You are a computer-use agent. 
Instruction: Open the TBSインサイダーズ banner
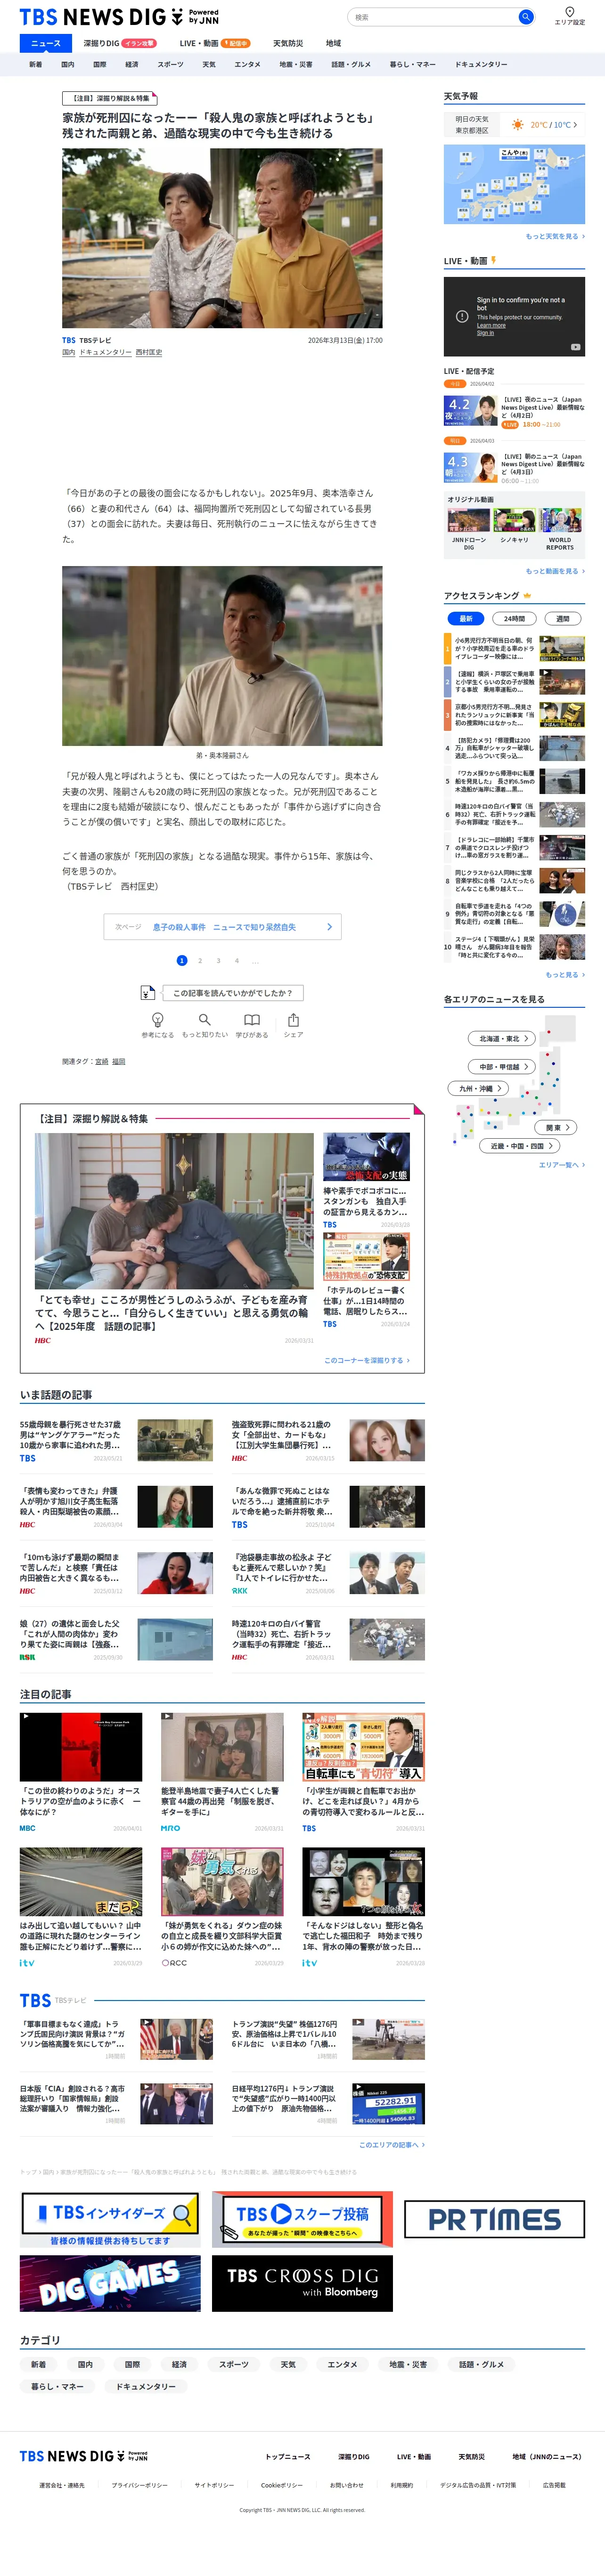[110, 2219]
